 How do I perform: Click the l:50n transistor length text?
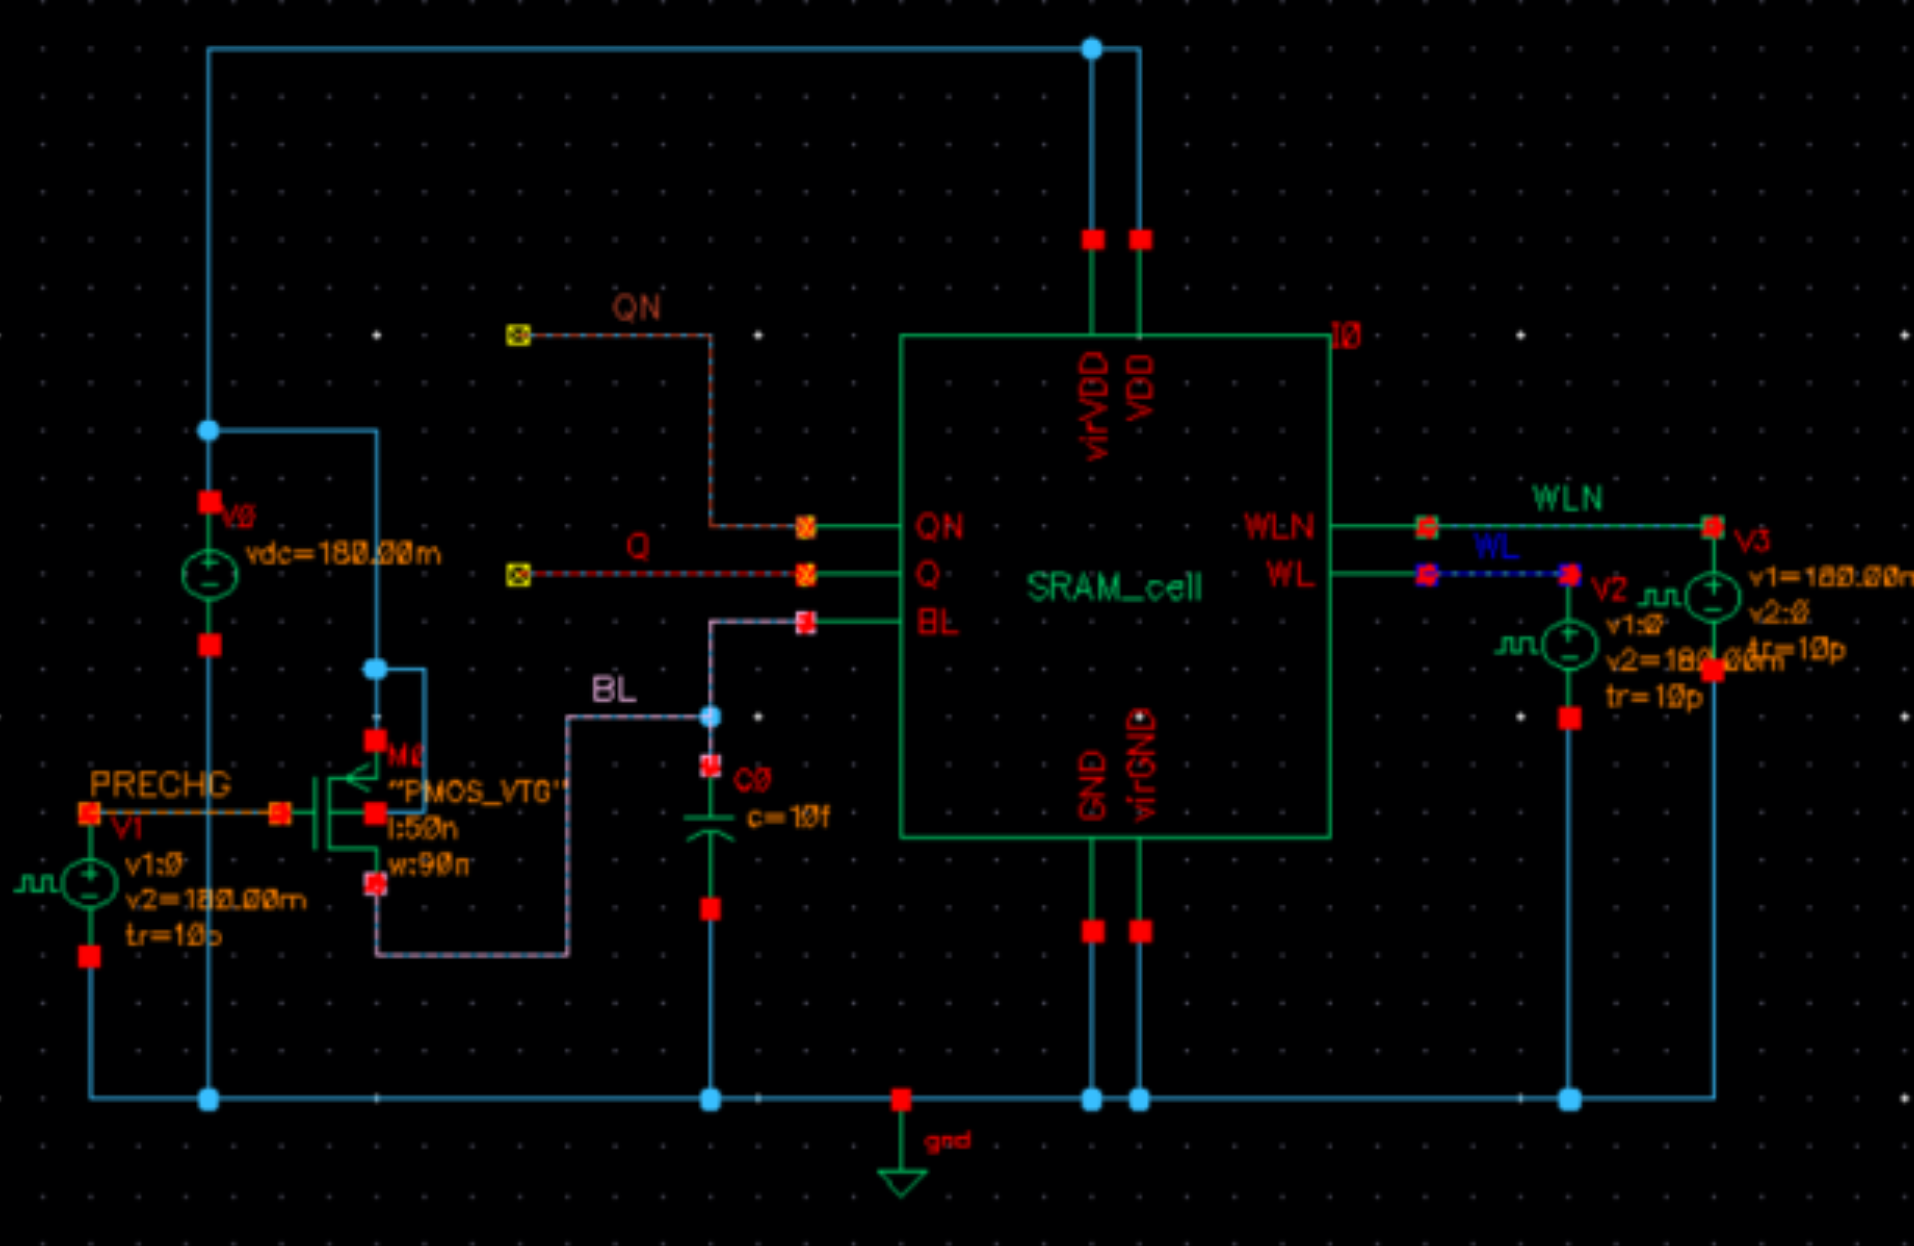click(422, 828)
